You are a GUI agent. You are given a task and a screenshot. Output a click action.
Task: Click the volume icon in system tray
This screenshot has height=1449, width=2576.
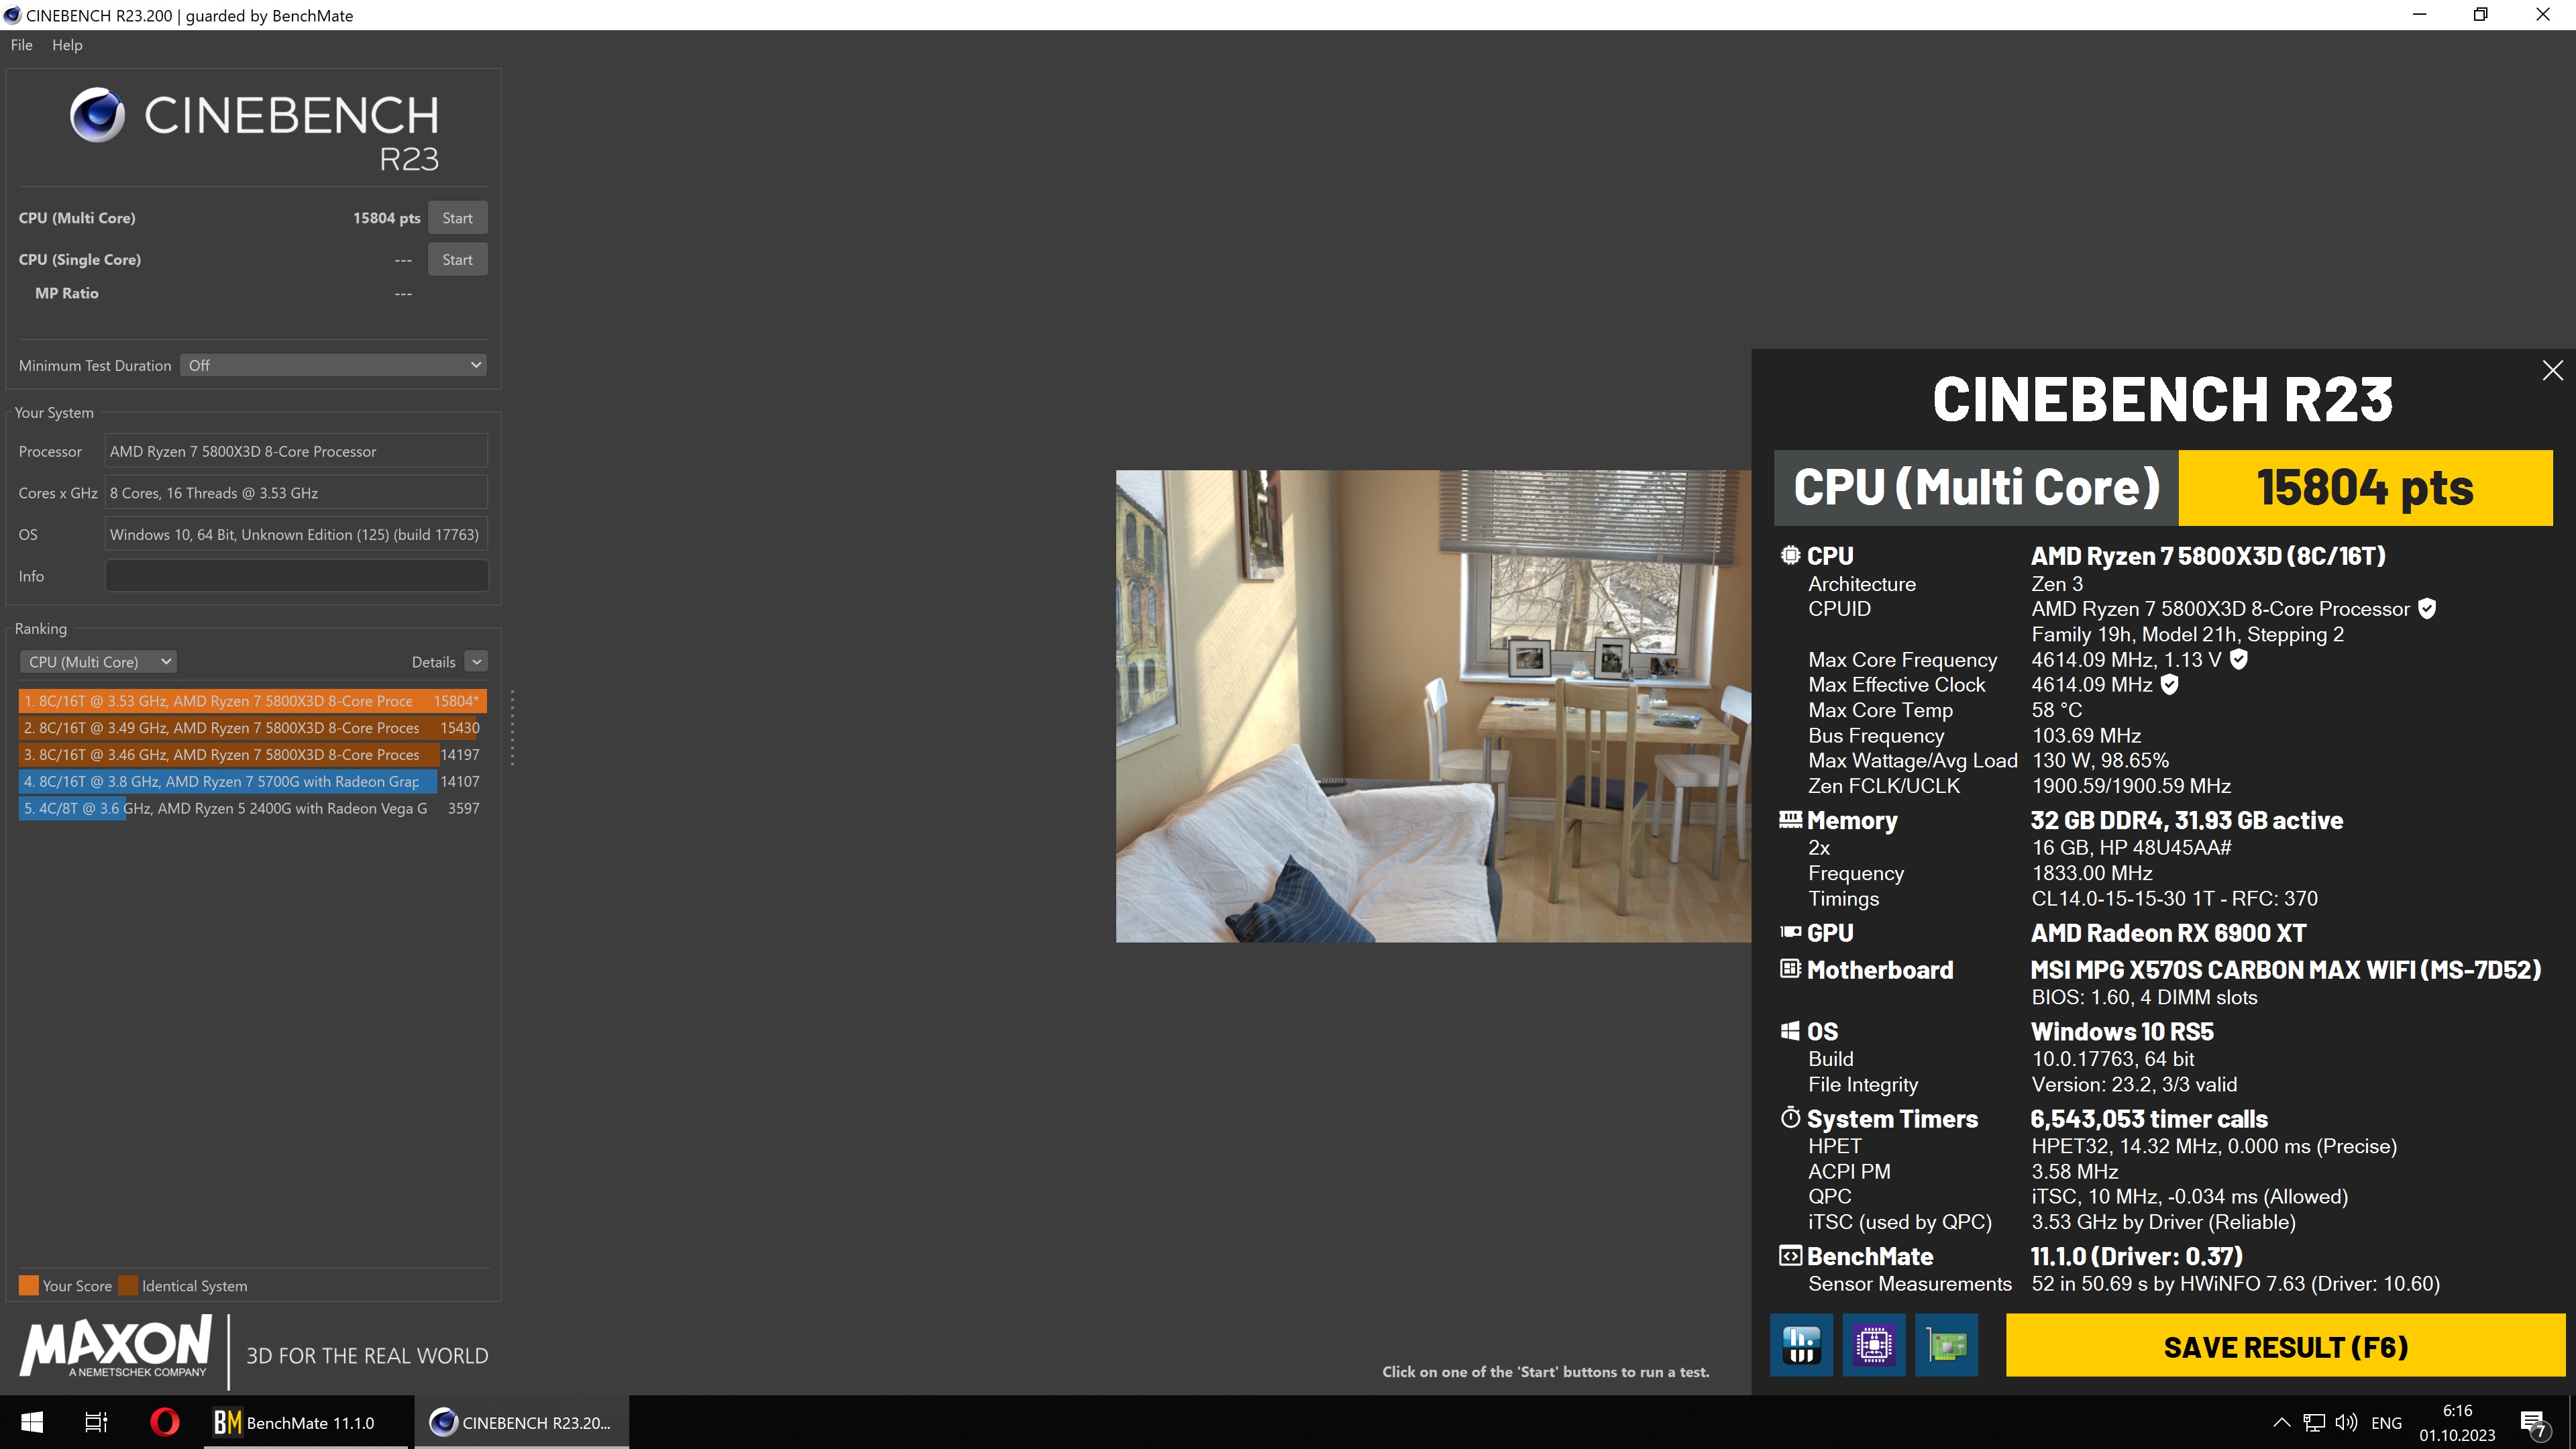pos(2345,1422)
